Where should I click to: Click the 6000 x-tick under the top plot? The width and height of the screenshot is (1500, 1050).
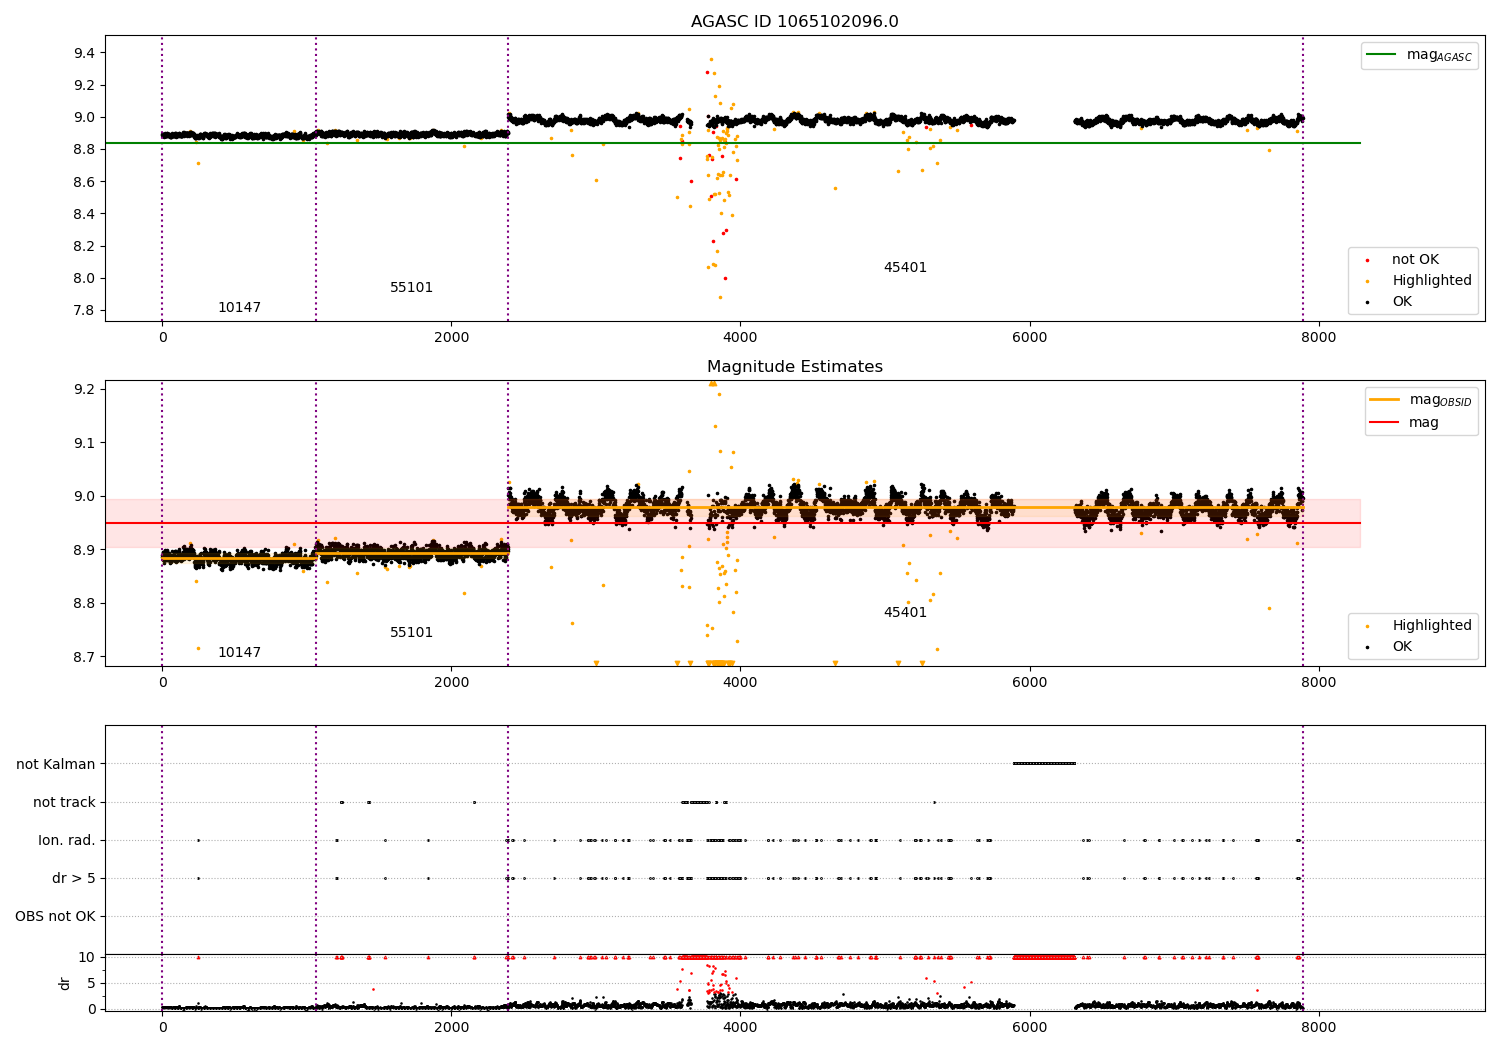[1029, 338]
